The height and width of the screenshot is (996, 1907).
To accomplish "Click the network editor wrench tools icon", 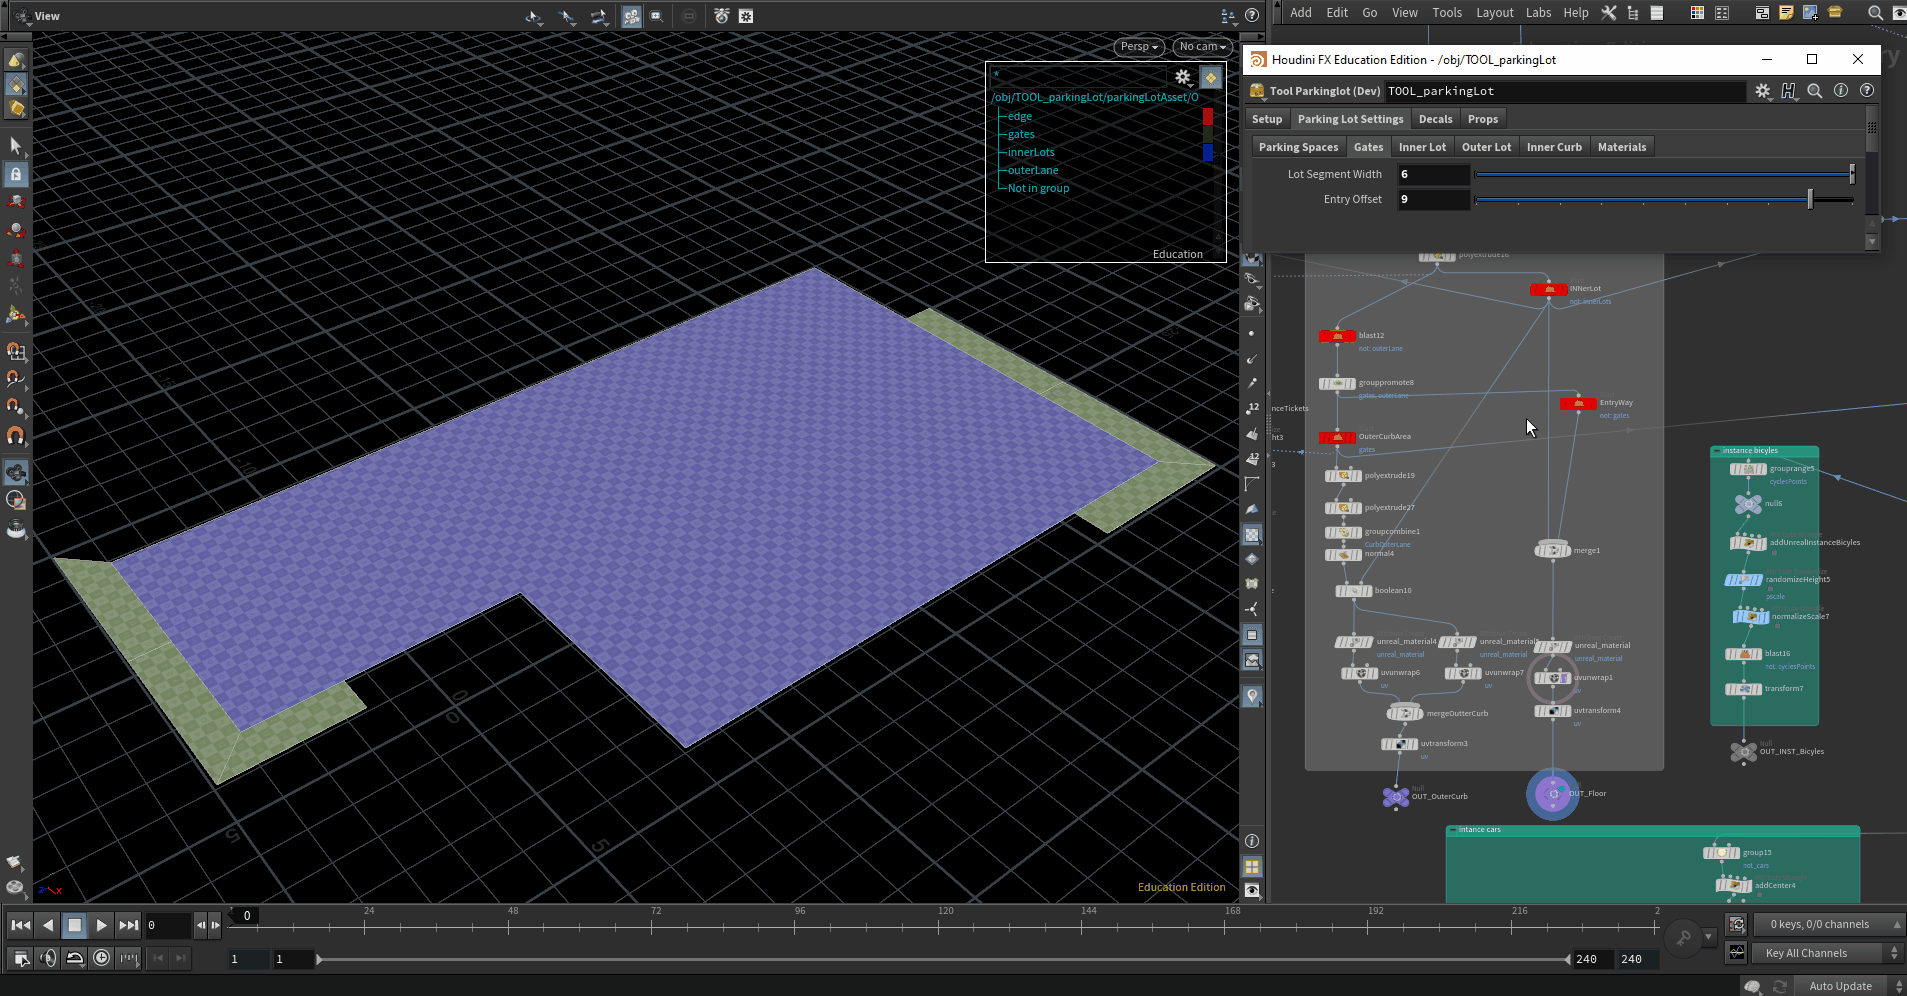I will click(x=1609, y=13).
